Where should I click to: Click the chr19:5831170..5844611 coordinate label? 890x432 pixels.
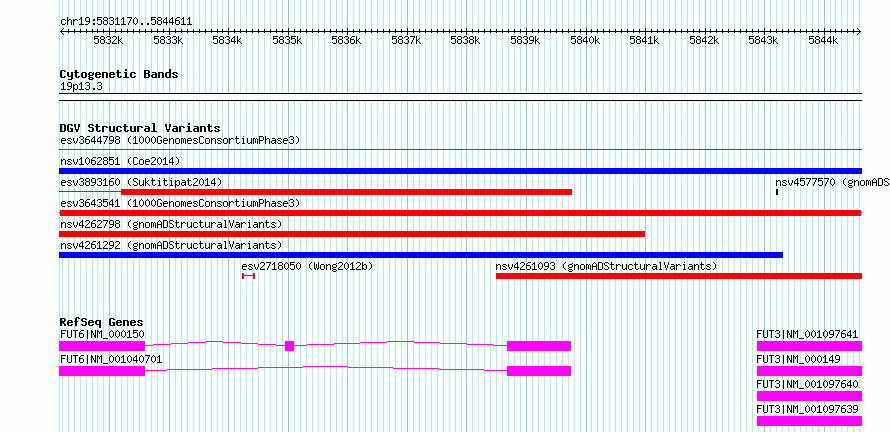coord(126,22)
